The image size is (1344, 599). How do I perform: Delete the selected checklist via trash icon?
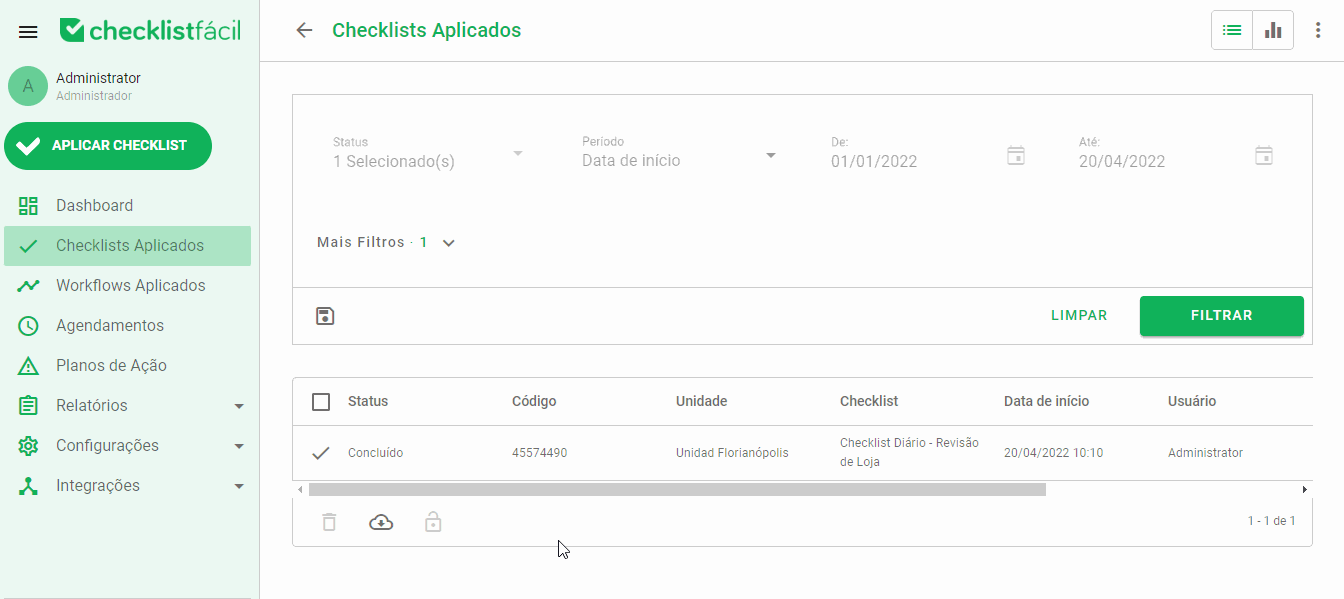click(329, 521)
